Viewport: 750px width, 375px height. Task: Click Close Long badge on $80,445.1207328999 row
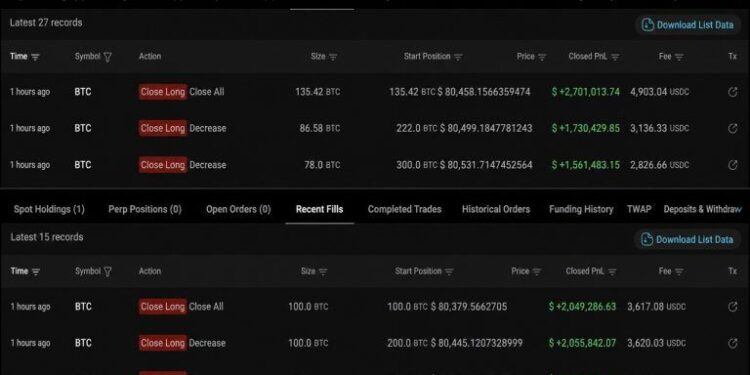coord(163,343)
